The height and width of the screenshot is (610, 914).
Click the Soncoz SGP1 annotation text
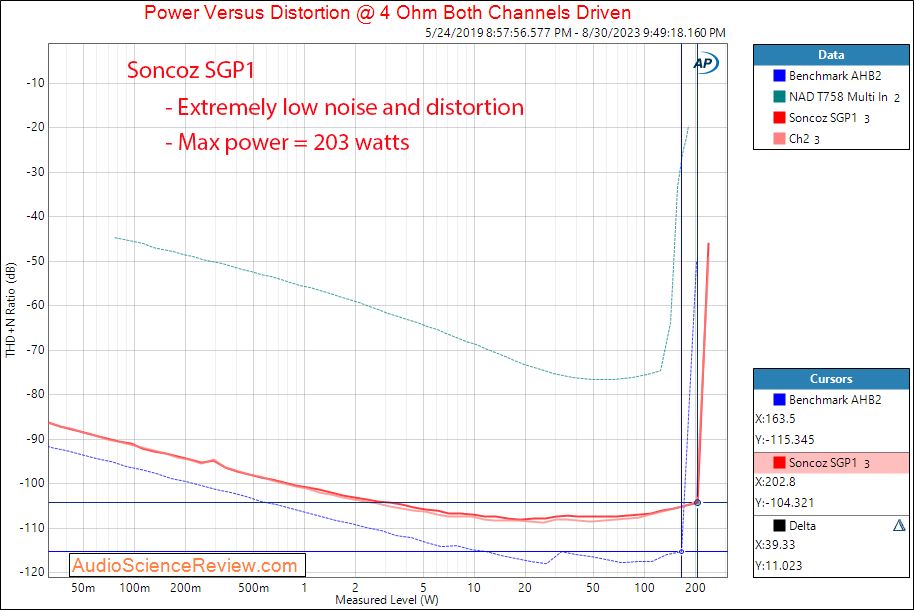click(x=191, y=70)
